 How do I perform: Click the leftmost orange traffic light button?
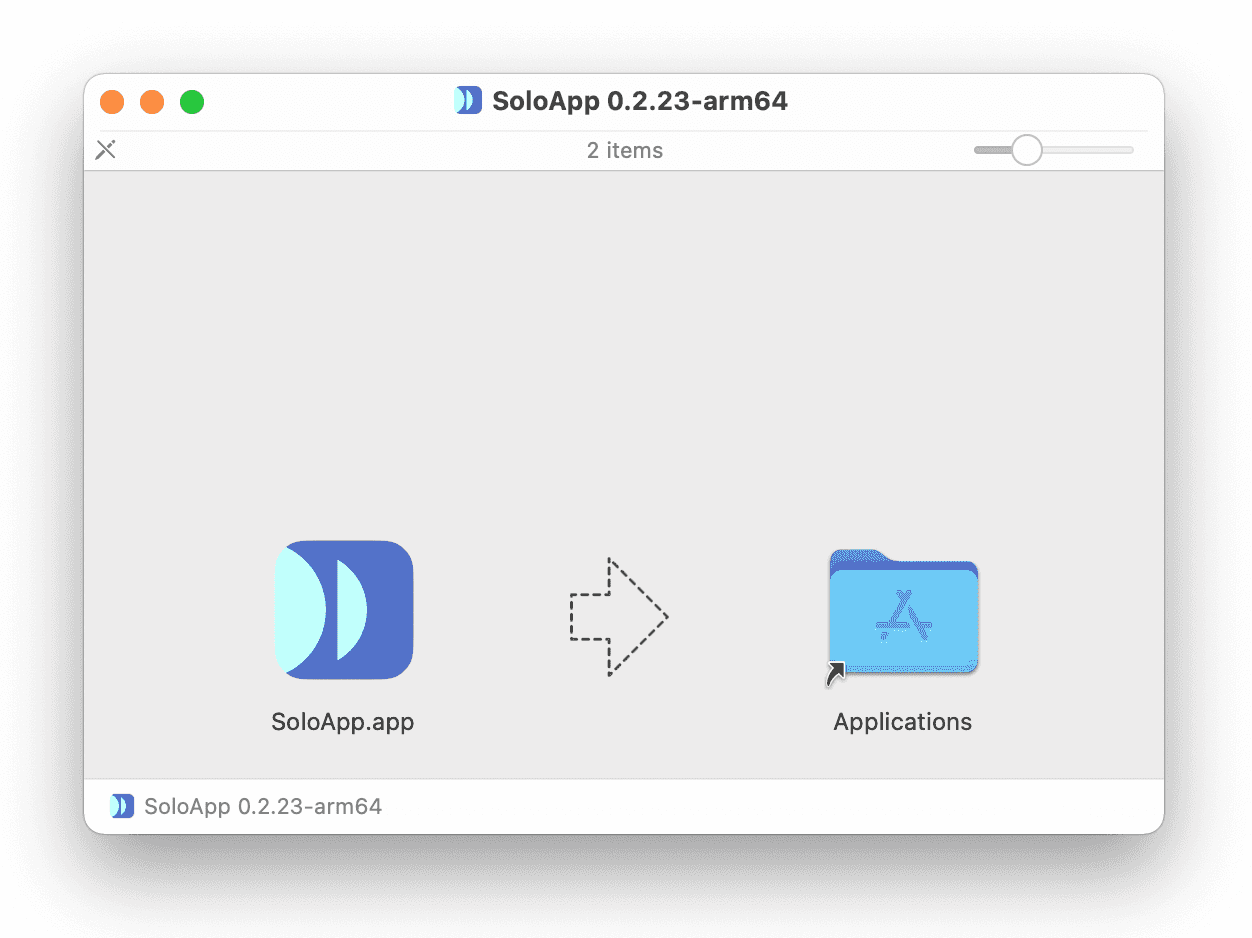click(x=112, y=101)
